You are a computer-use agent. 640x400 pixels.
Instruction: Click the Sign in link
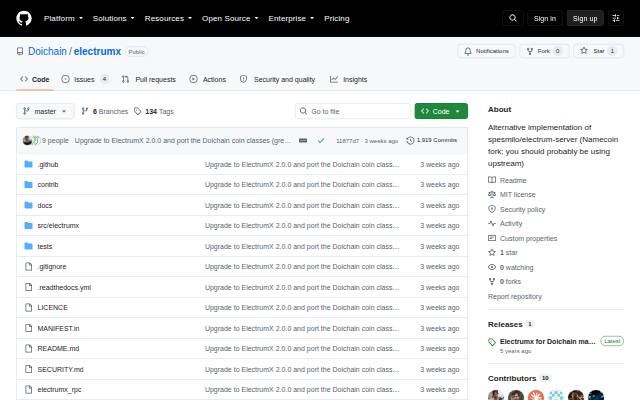click(x=544, y=18)
